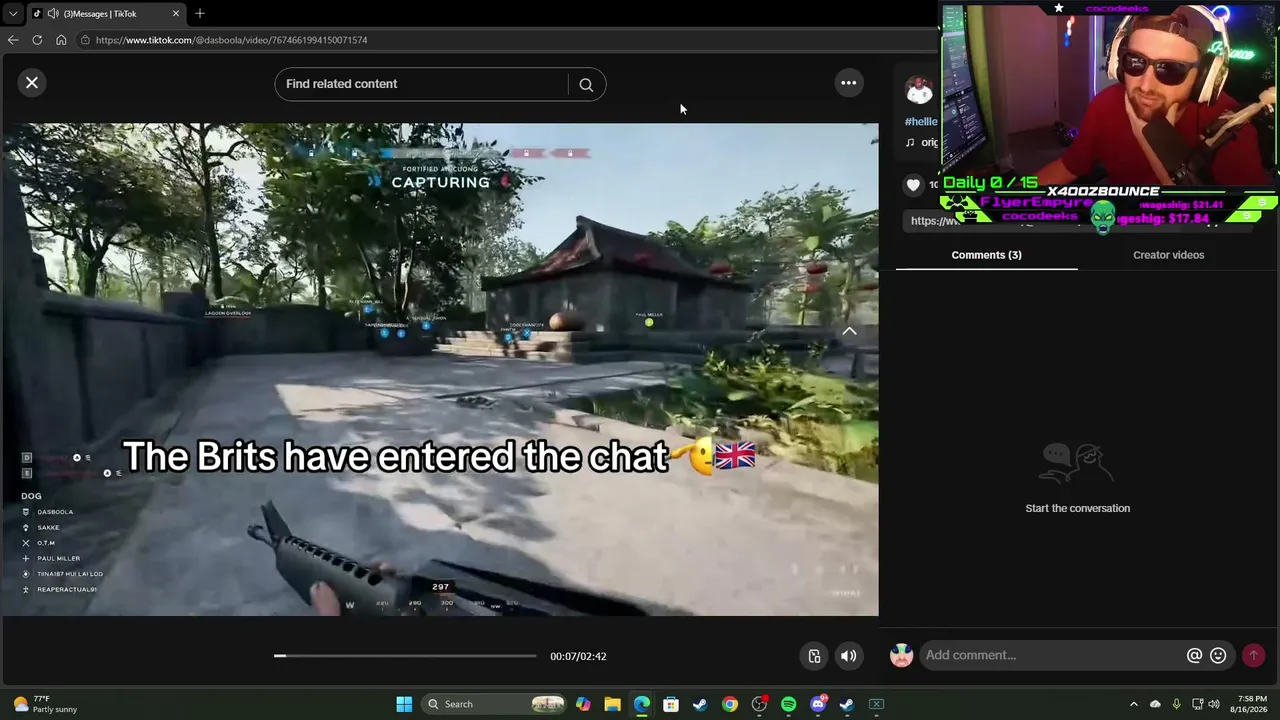
Task: Switch to the Creator videos tab
Action: click(x=1168, y=255)
